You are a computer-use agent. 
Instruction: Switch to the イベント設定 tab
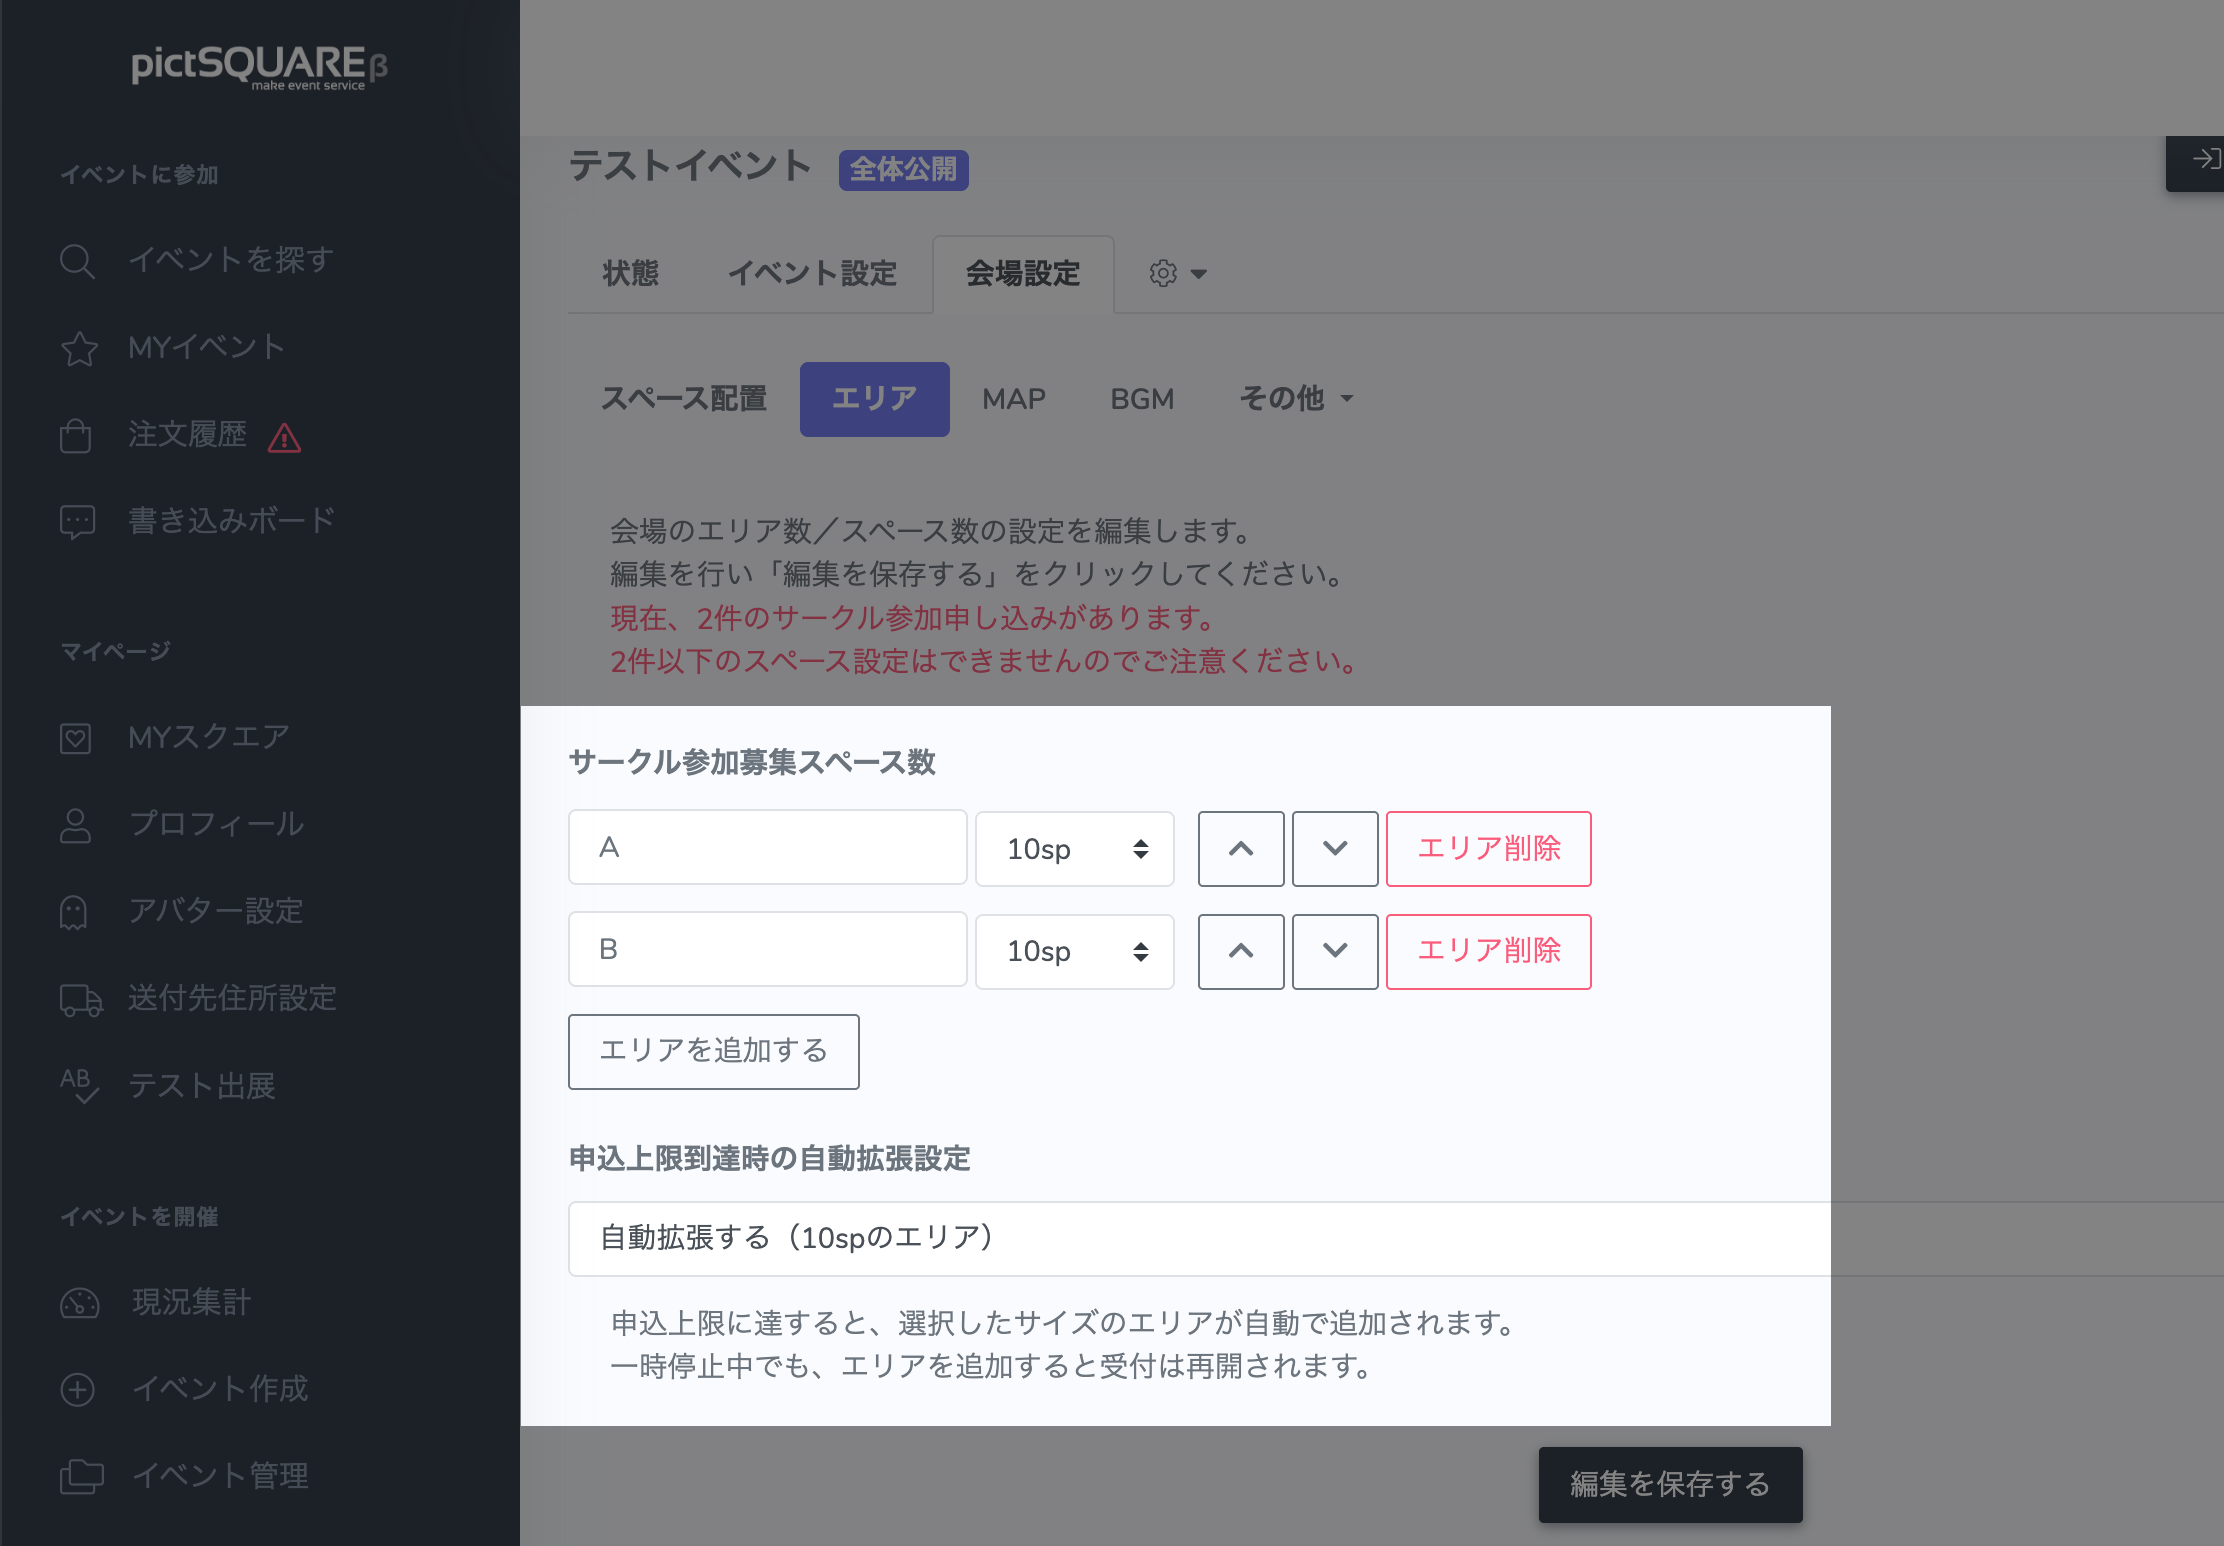(x=812, y=274)
